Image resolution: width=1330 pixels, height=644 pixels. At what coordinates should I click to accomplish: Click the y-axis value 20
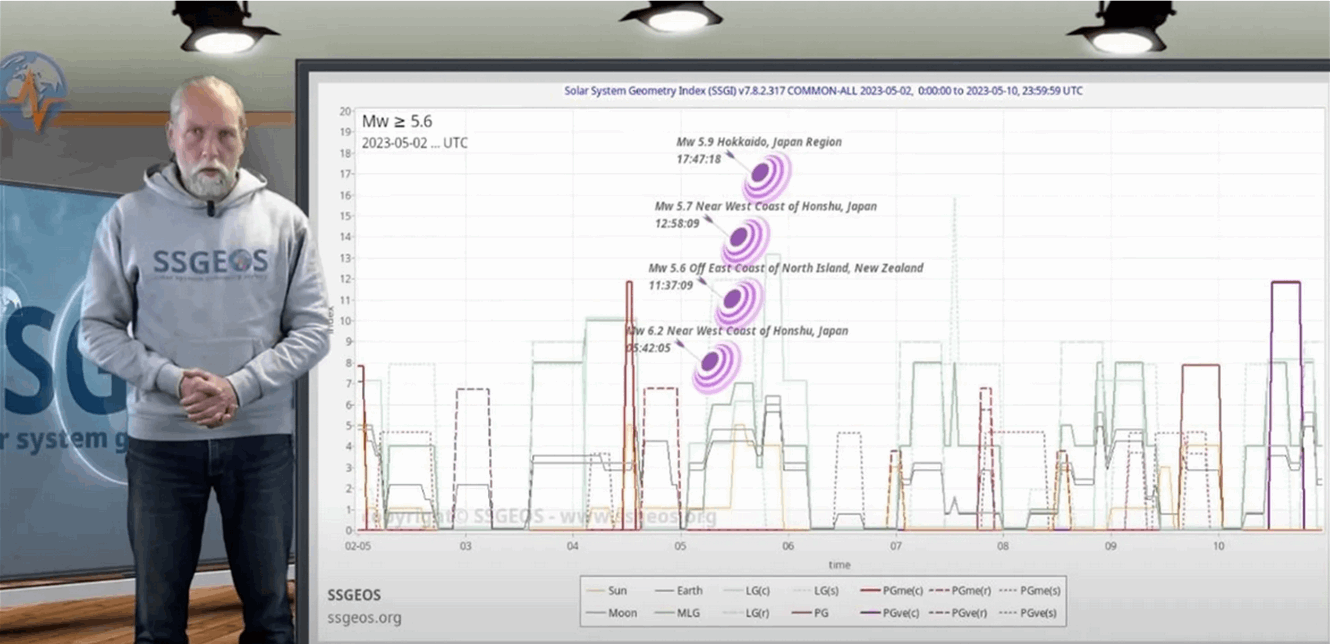pyautogui.click(x=345, y=111)
